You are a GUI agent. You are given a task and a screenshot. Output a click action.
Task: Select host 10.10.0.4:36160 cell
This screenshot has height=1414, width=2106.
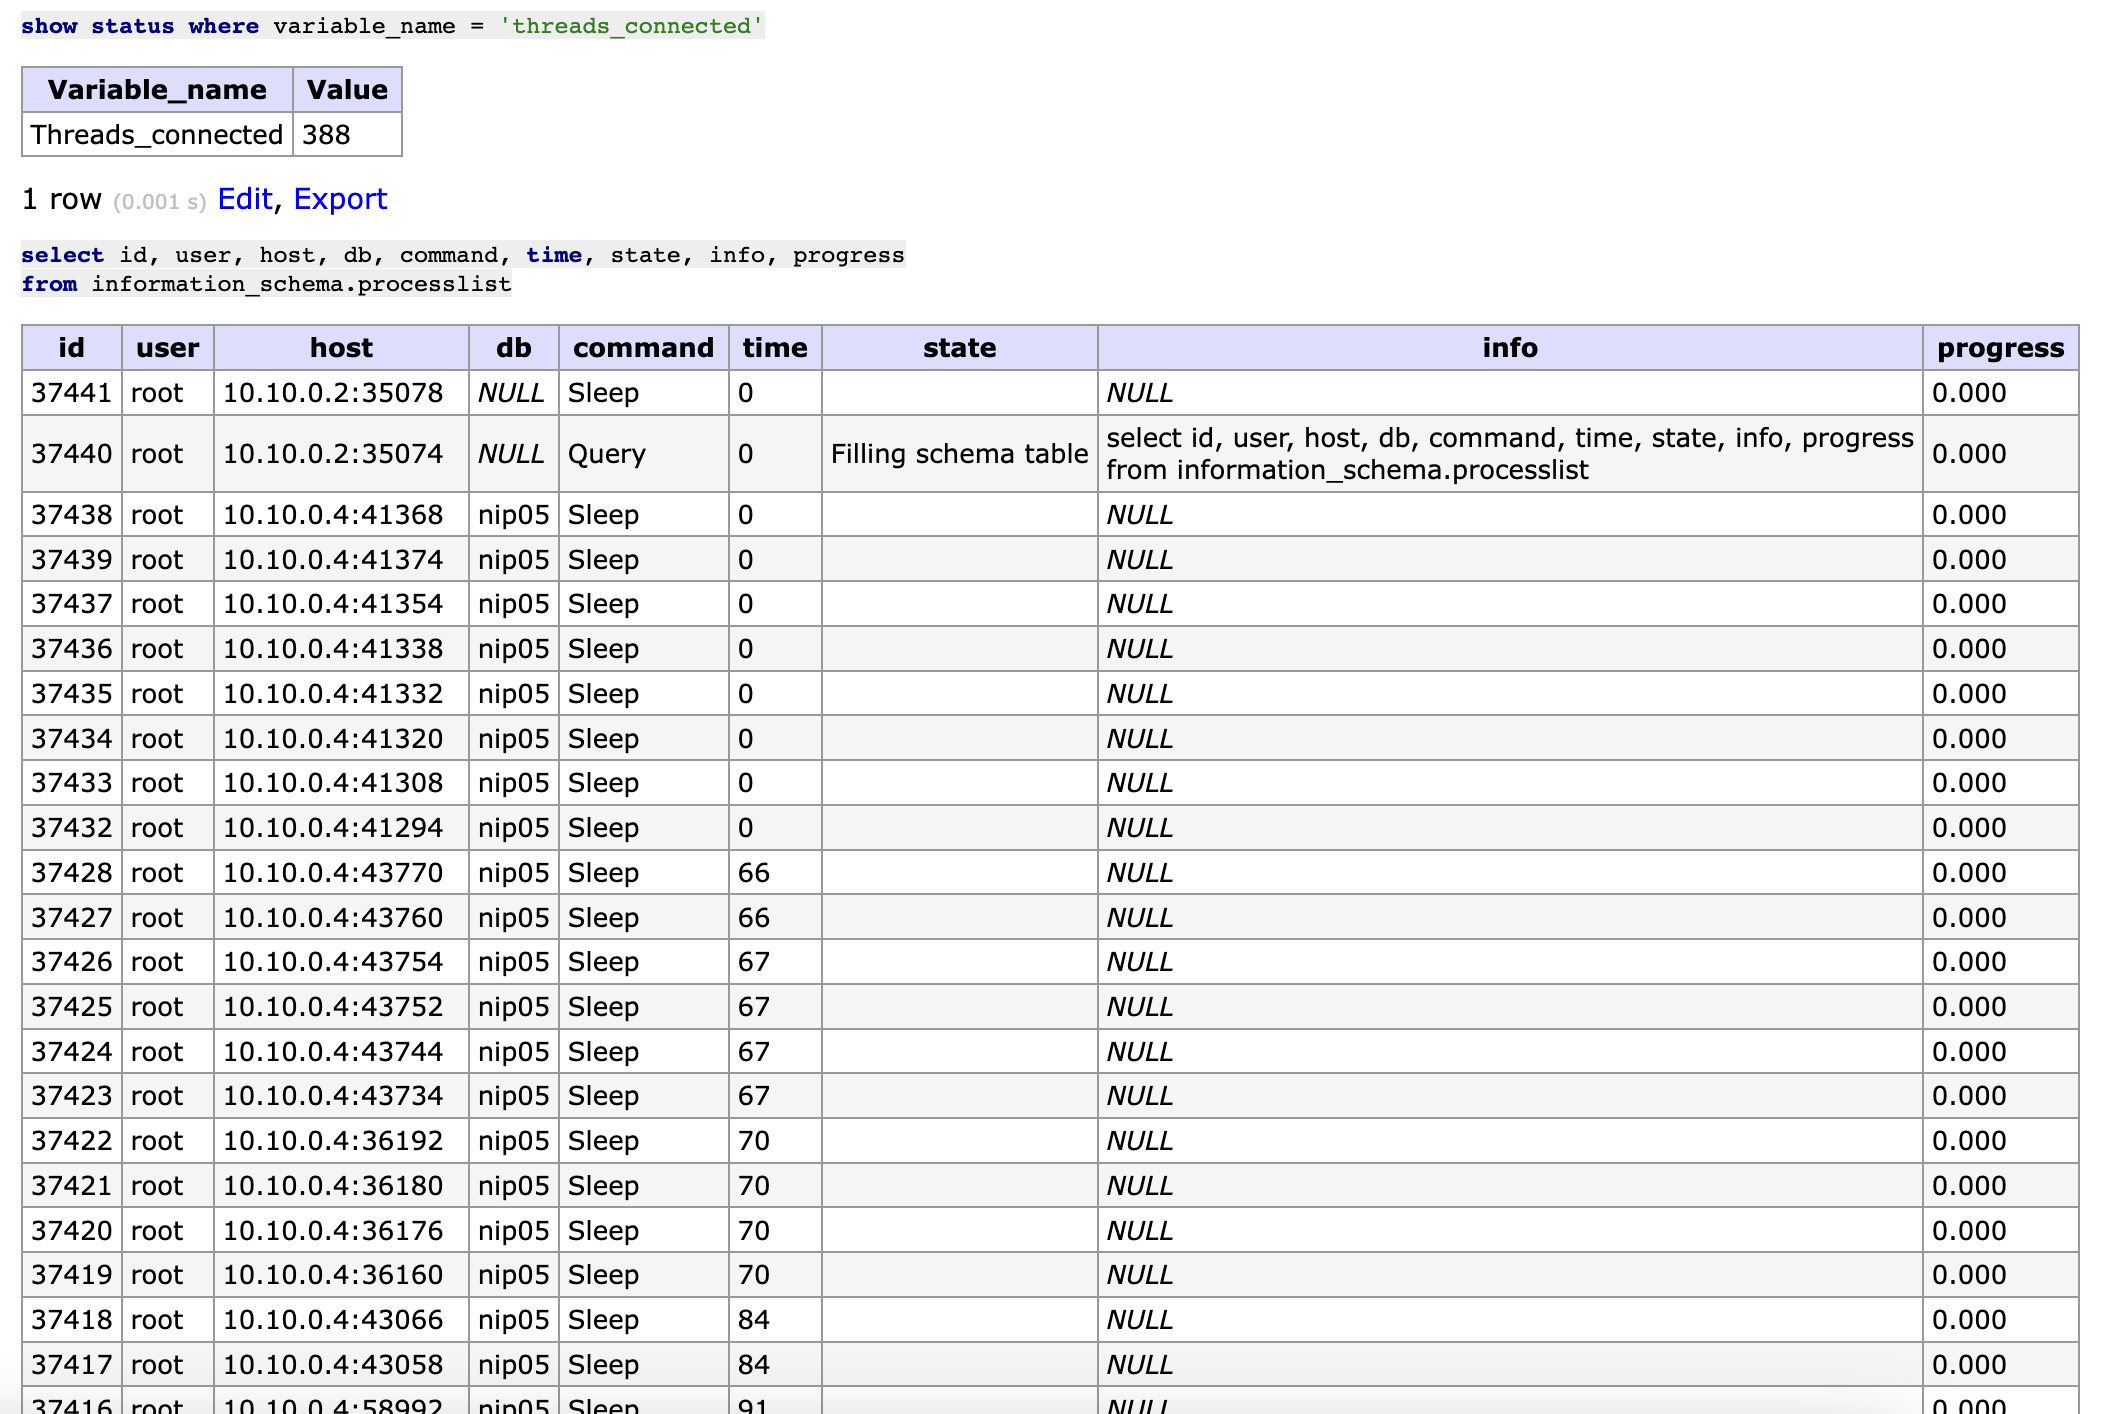click(x=341, y=1275)
